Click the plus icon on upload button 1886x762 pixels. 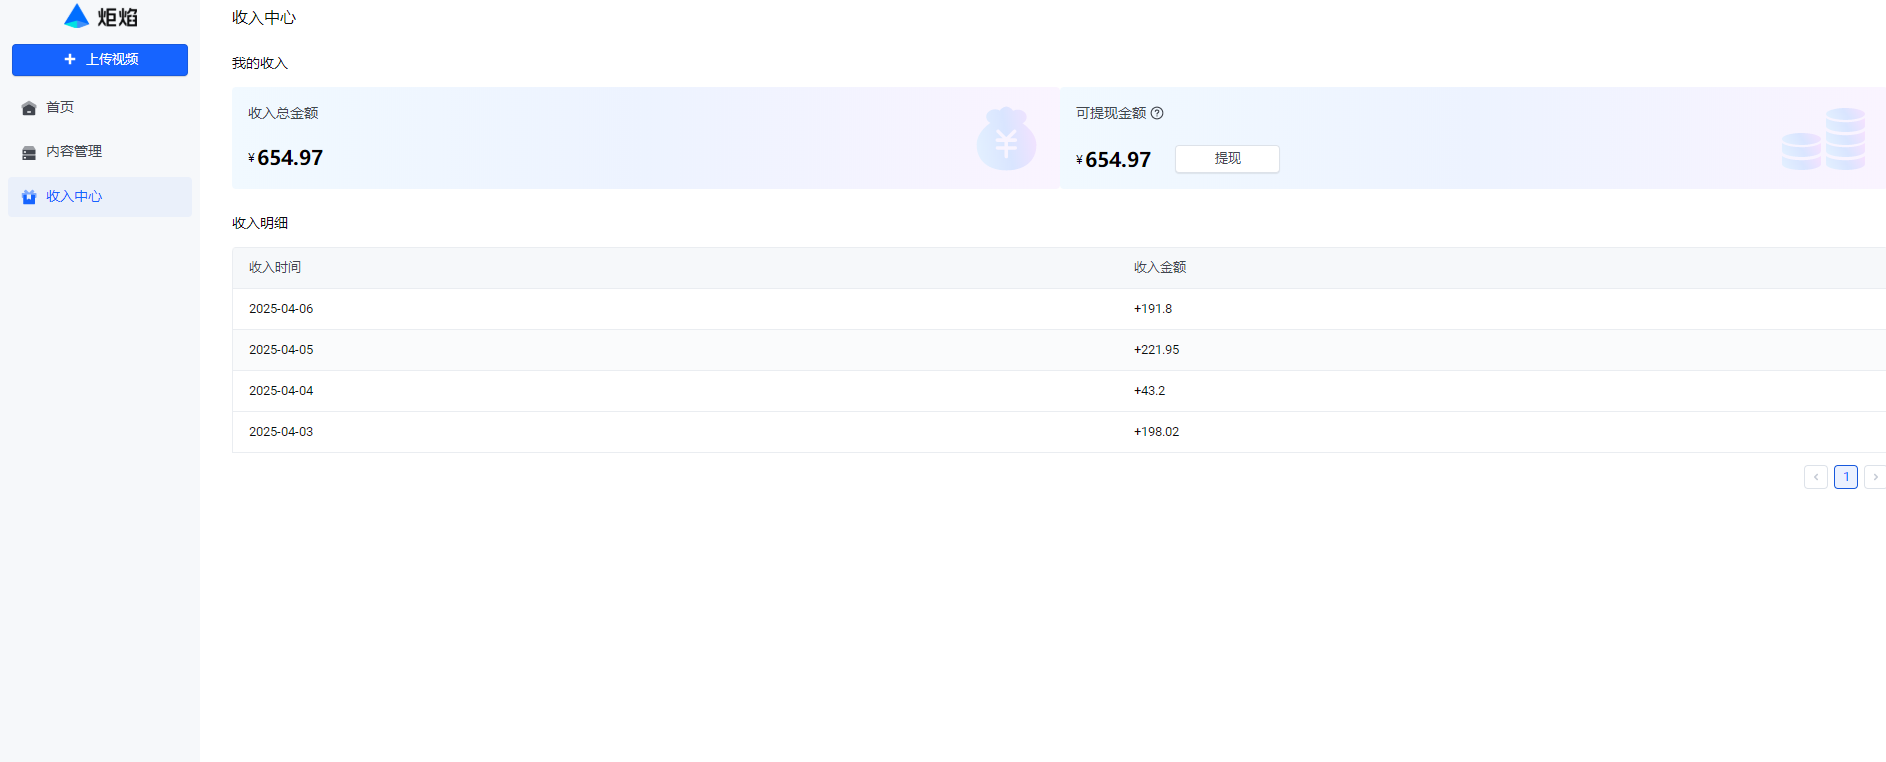(70, 60)
